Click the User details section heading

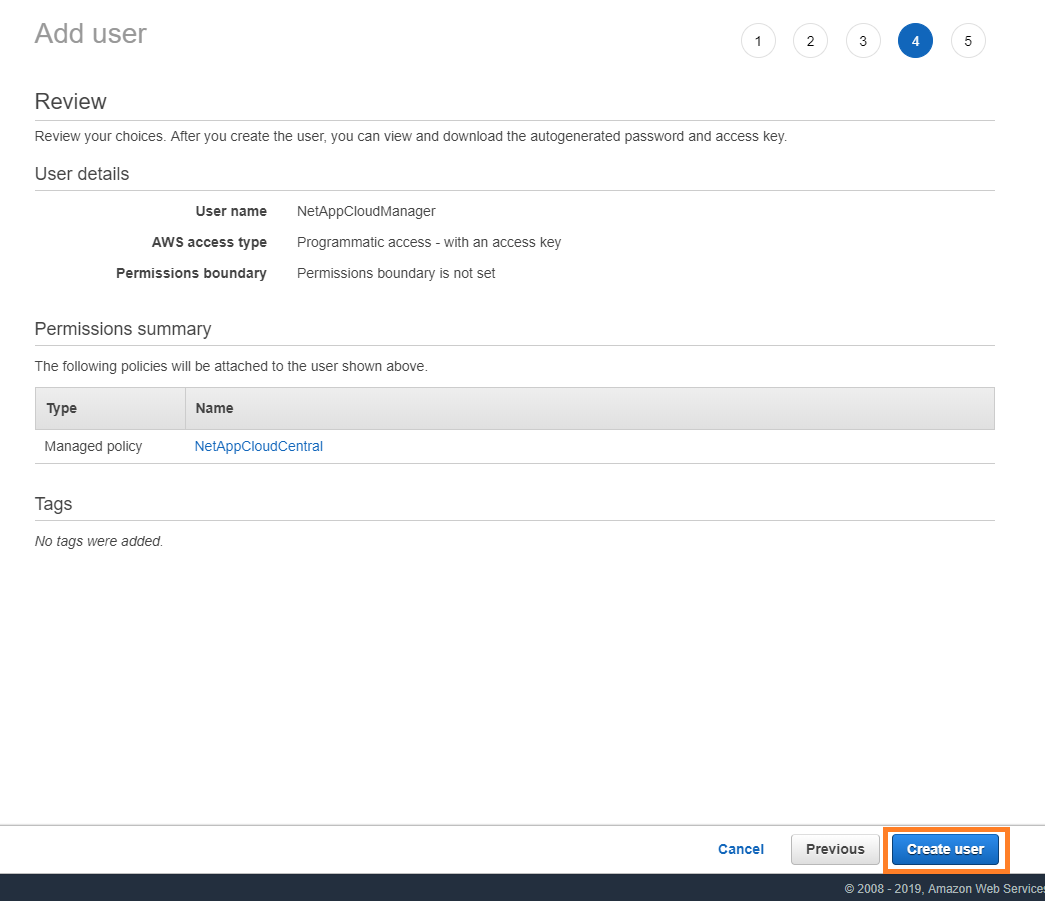coord(82,174)
